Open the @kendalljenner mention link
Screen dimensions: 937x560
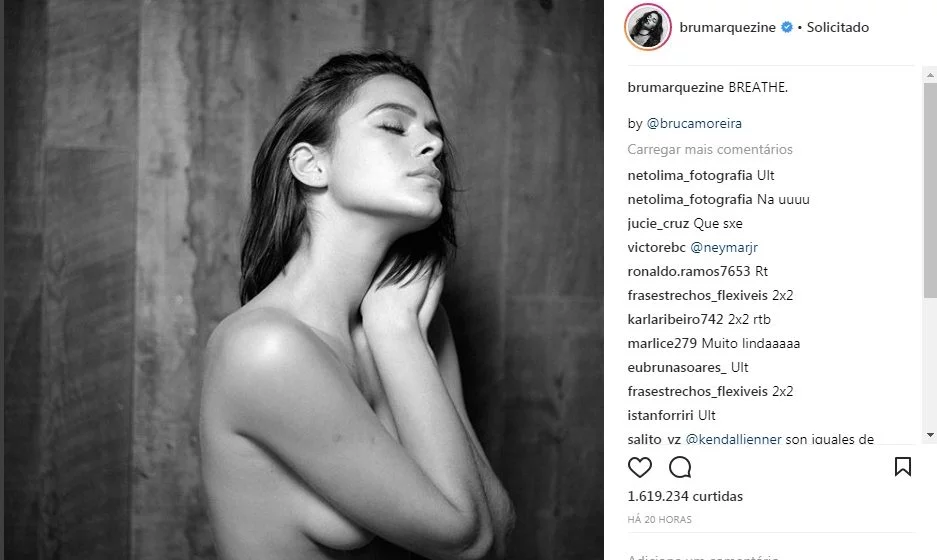pyautogui.click(x=733, y=439)
